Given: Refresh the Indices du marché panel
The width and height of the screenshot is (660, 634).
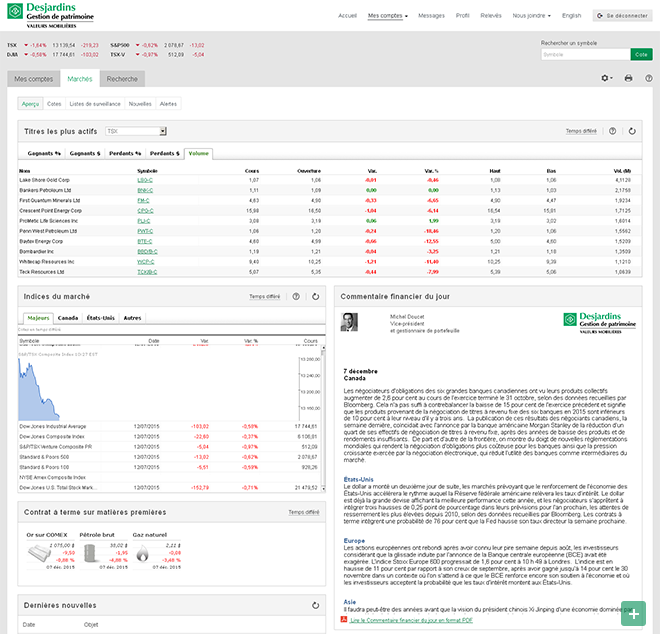Looking at the screenshot, I should (315, 296).
